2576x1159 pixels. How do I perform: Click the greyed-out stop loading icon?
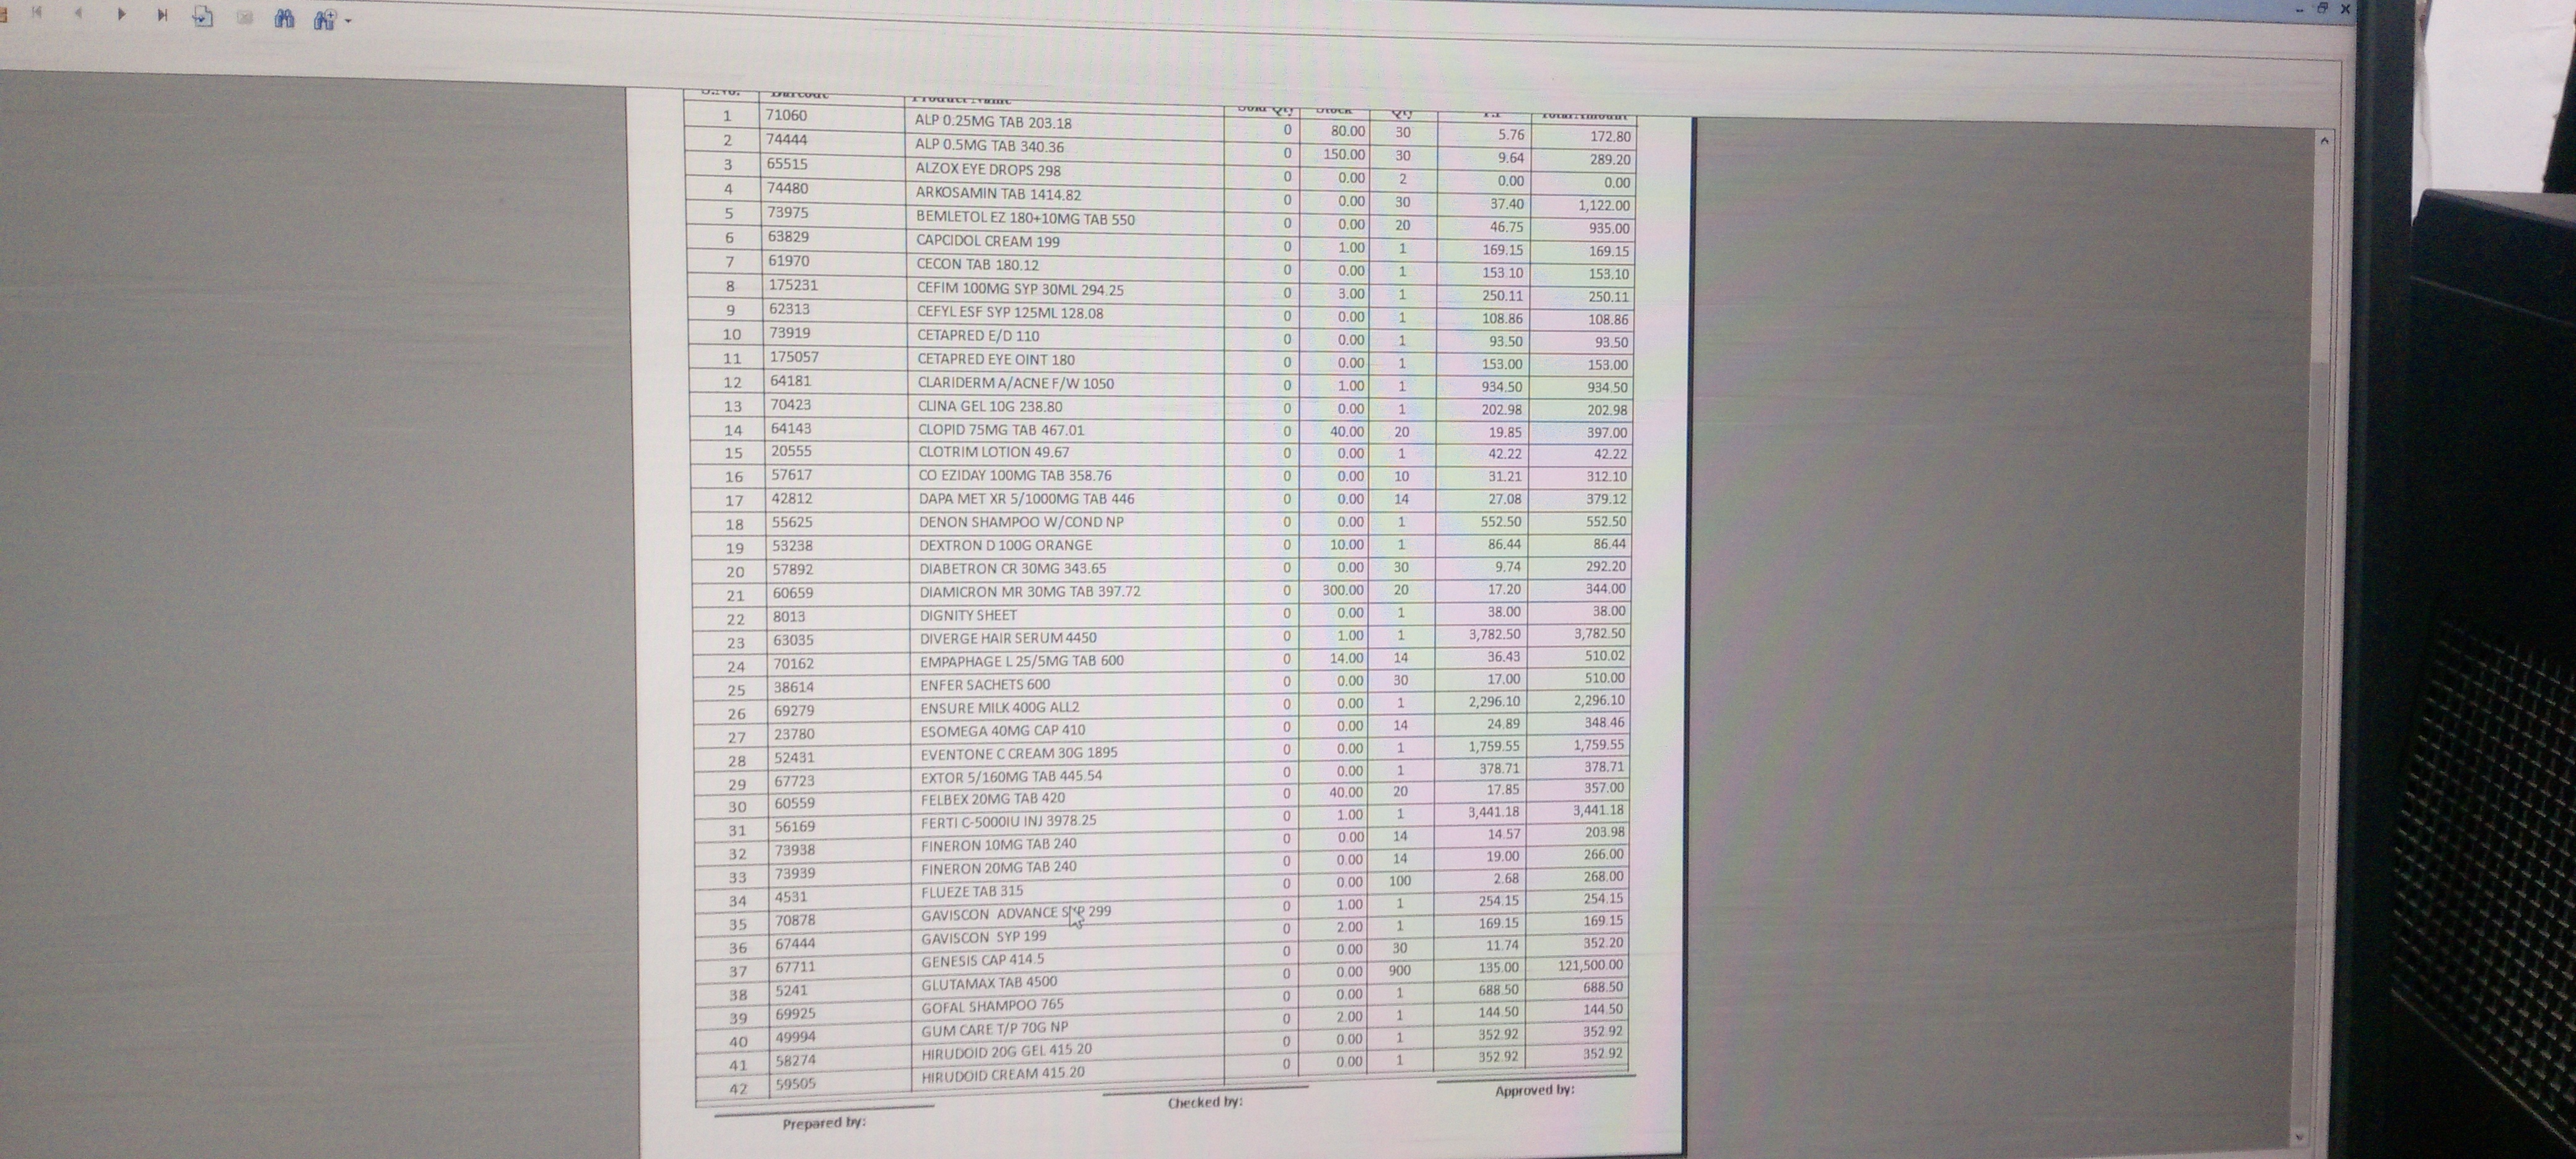point(244,18)
